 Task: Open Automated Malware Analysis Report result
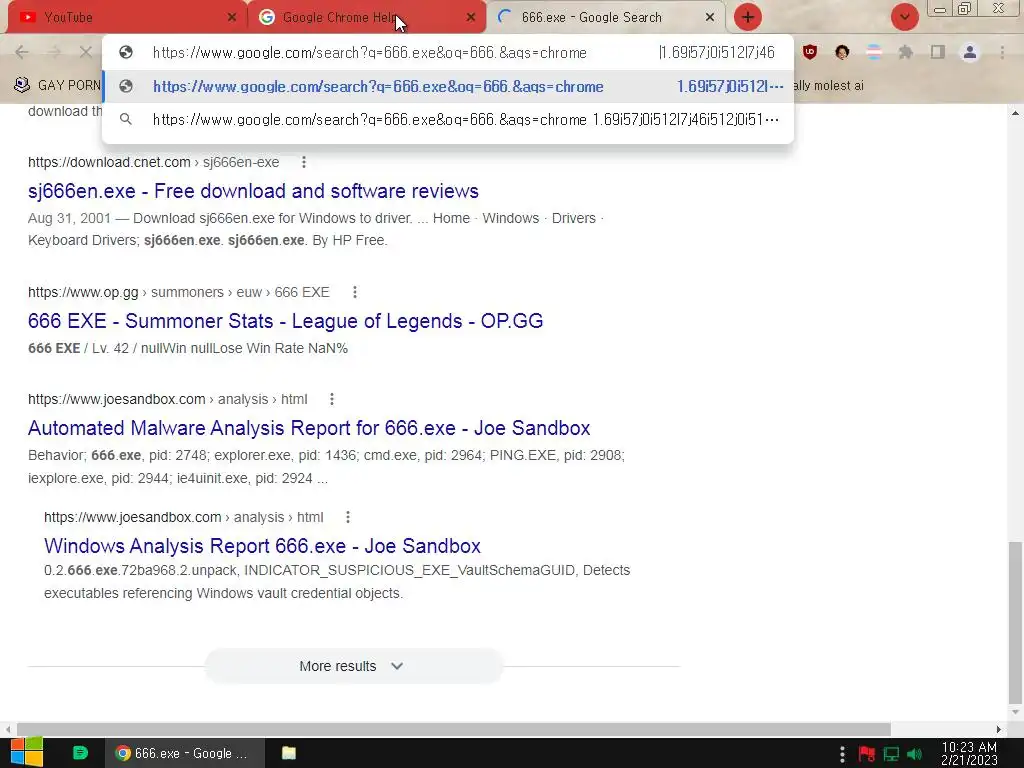[x=309, y=428]
